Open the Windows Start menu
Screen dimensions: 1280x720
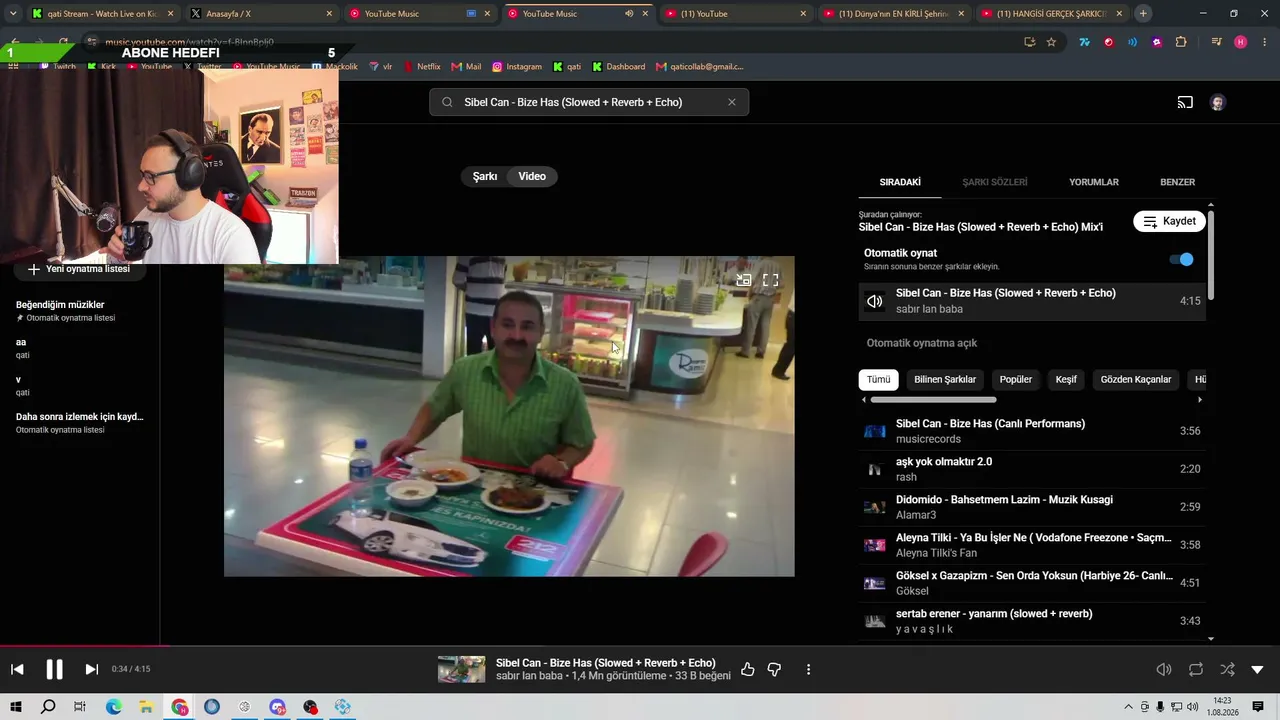pos(16,707)
